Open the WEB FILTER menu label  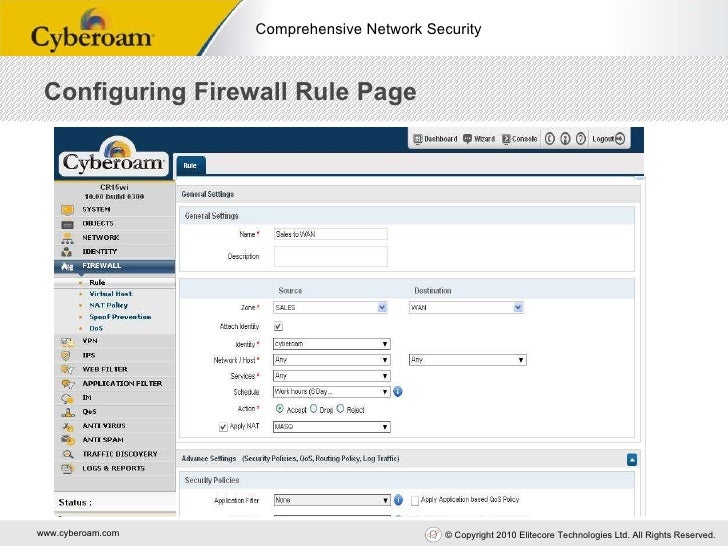105,370
